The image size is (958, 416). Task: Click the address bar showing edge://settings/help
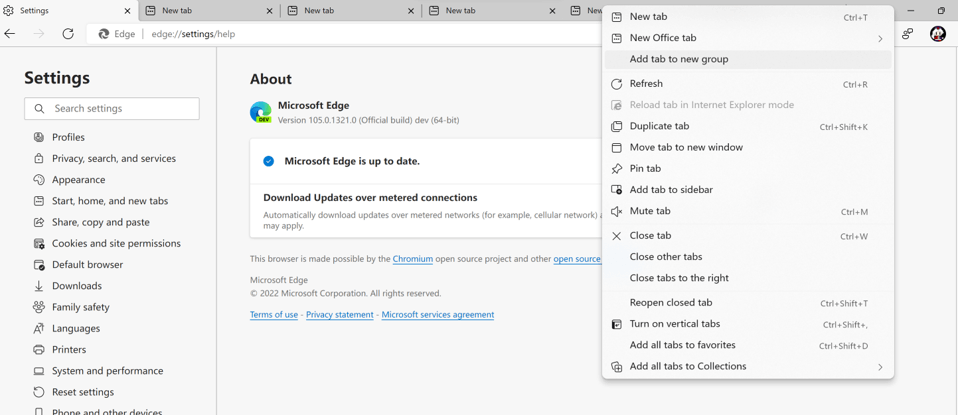pos(350,34)
